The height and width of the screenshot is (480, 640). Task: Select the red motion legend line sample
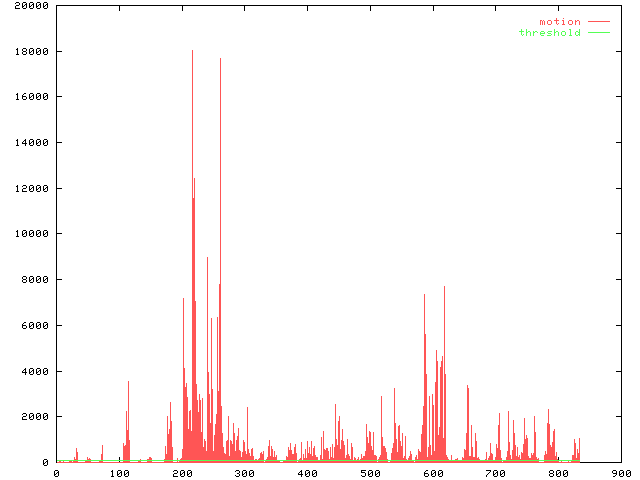[598, 22]
